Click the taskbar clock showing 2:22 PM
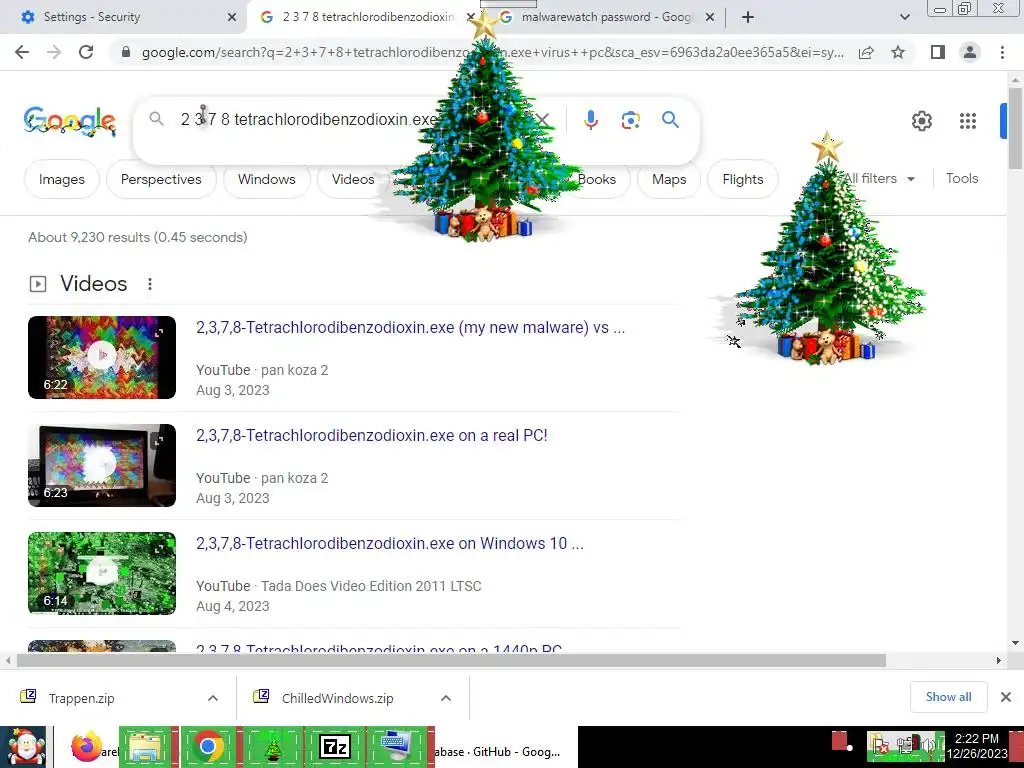 click(976, 746)
